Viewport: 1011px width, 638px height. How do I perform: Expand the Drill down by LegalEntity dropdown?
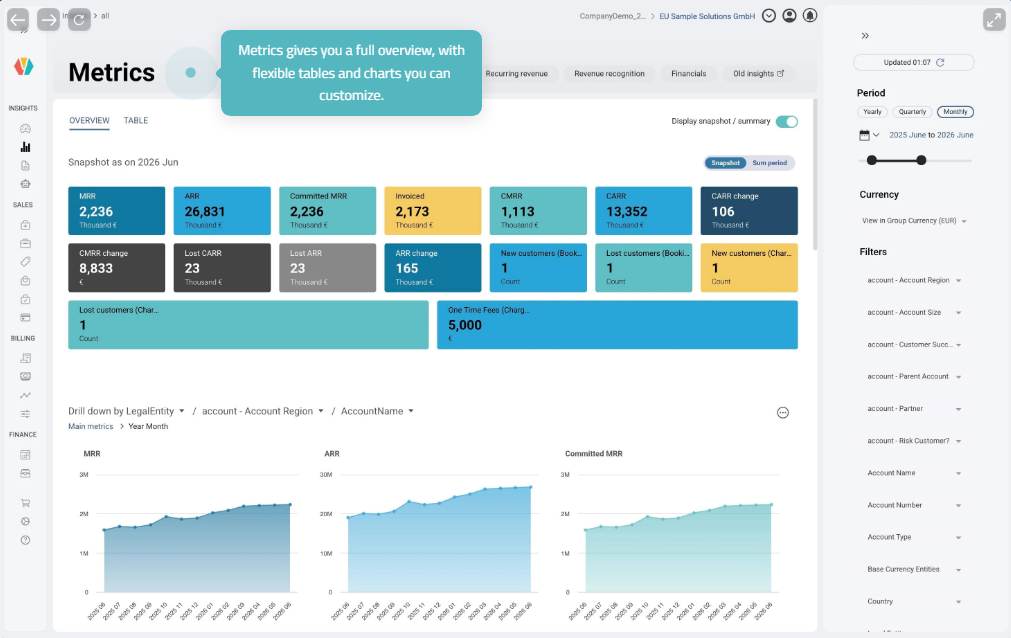[x=126, y=411]
